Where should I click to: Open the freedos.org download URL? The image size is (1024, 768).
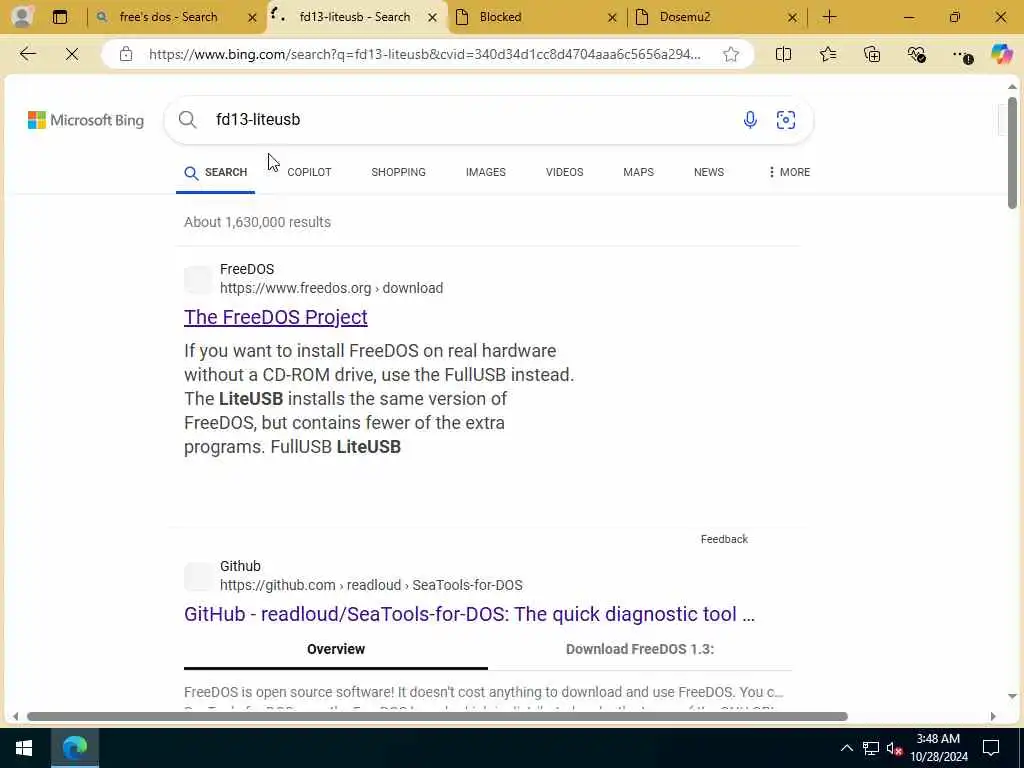pyautogui.click(x=331, y=288)
